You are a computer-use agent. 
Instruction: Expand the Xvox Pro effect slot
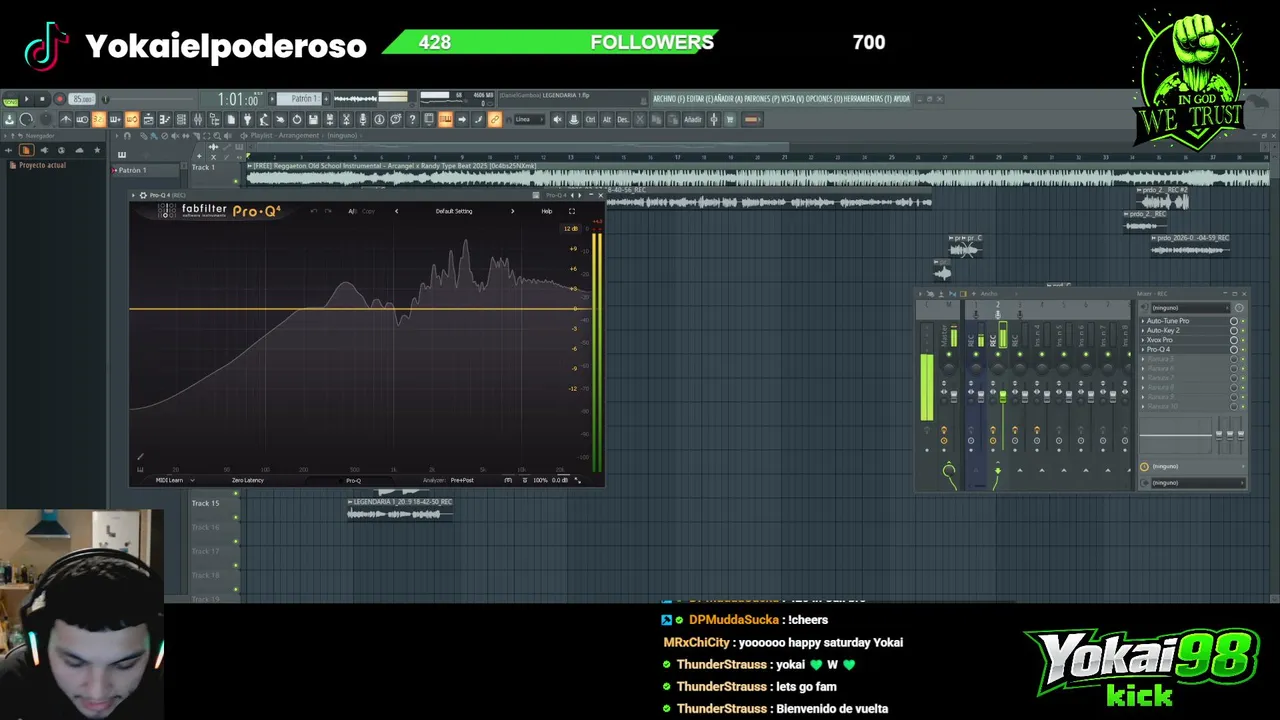point(1143,340)
